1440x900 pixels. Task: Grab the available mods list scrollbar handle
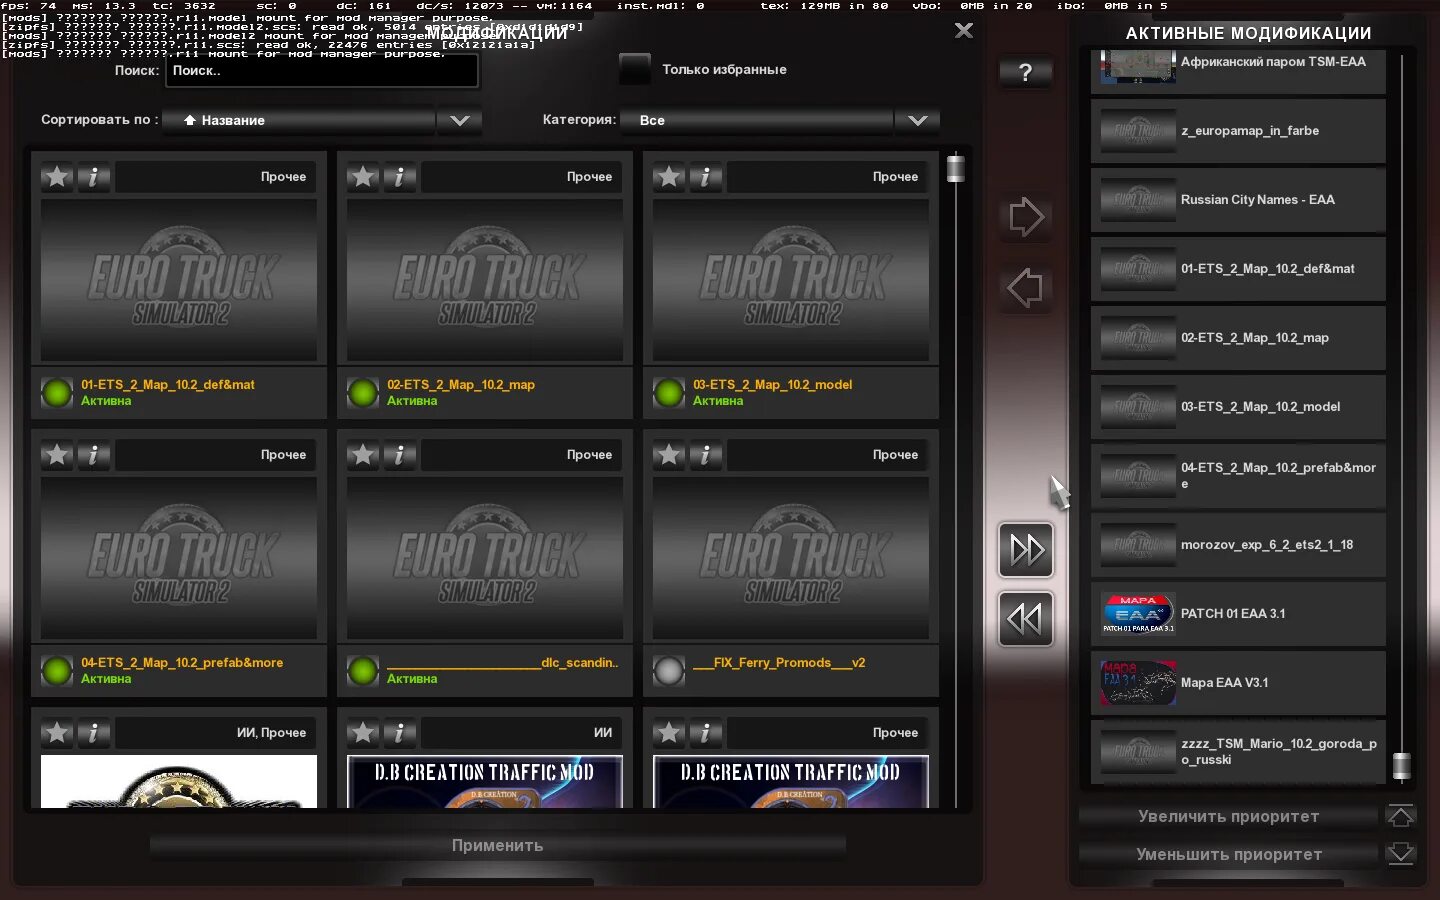956,168
